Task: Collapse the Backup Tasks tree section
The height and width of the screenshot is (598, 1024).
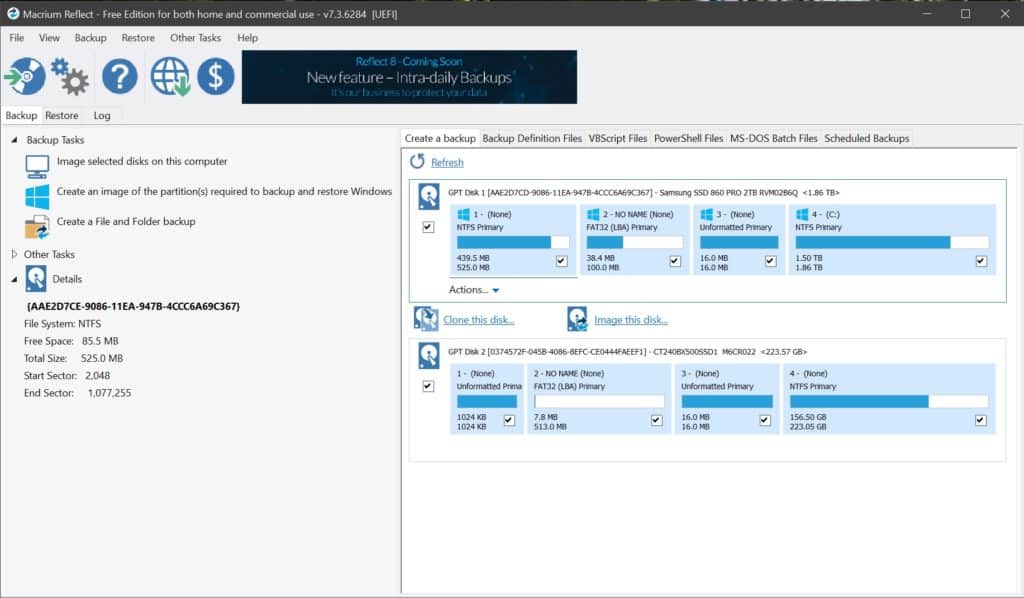Action: coord(14,140)
